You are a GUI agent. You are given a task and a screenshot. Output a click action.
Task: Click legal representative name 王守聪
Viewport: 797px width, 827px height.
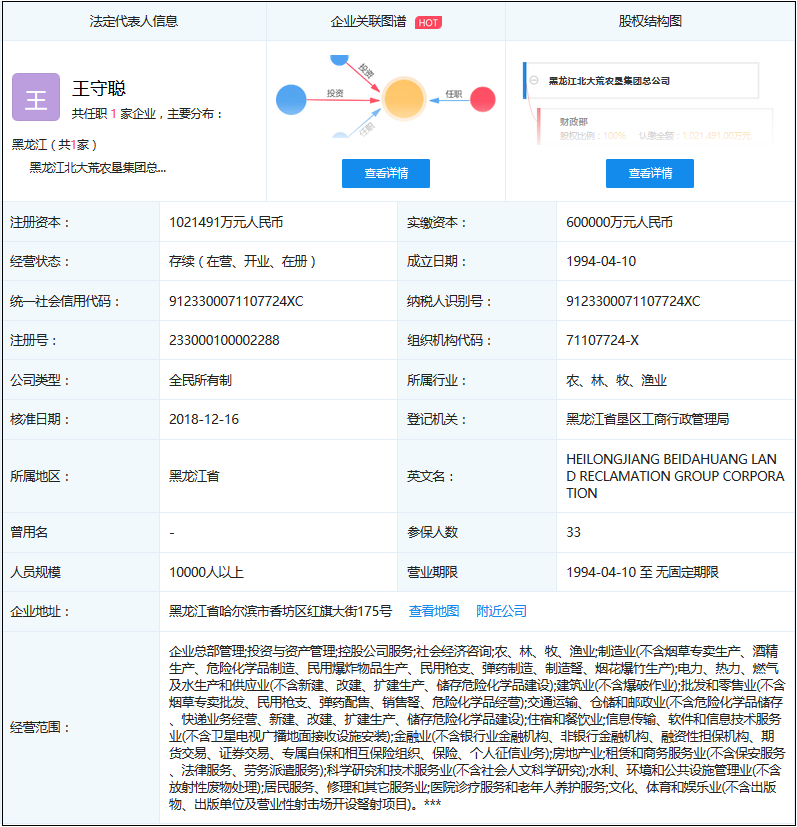point(99,88)
